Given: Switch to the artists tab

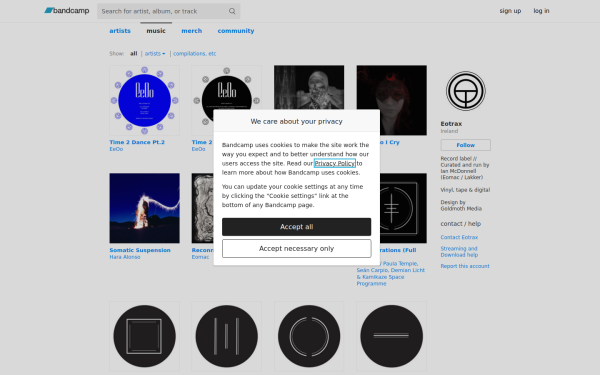Looking at the screenshot, I should [120, 31].
